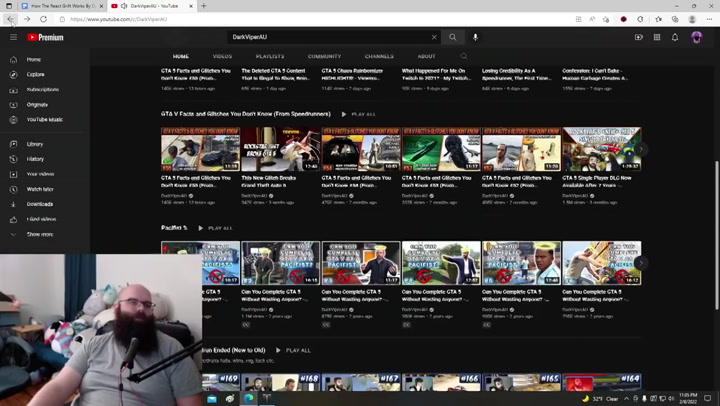Screen dimensions: 720x406
Task: Reload the page with the refresh button
Action: click(43, 19)
